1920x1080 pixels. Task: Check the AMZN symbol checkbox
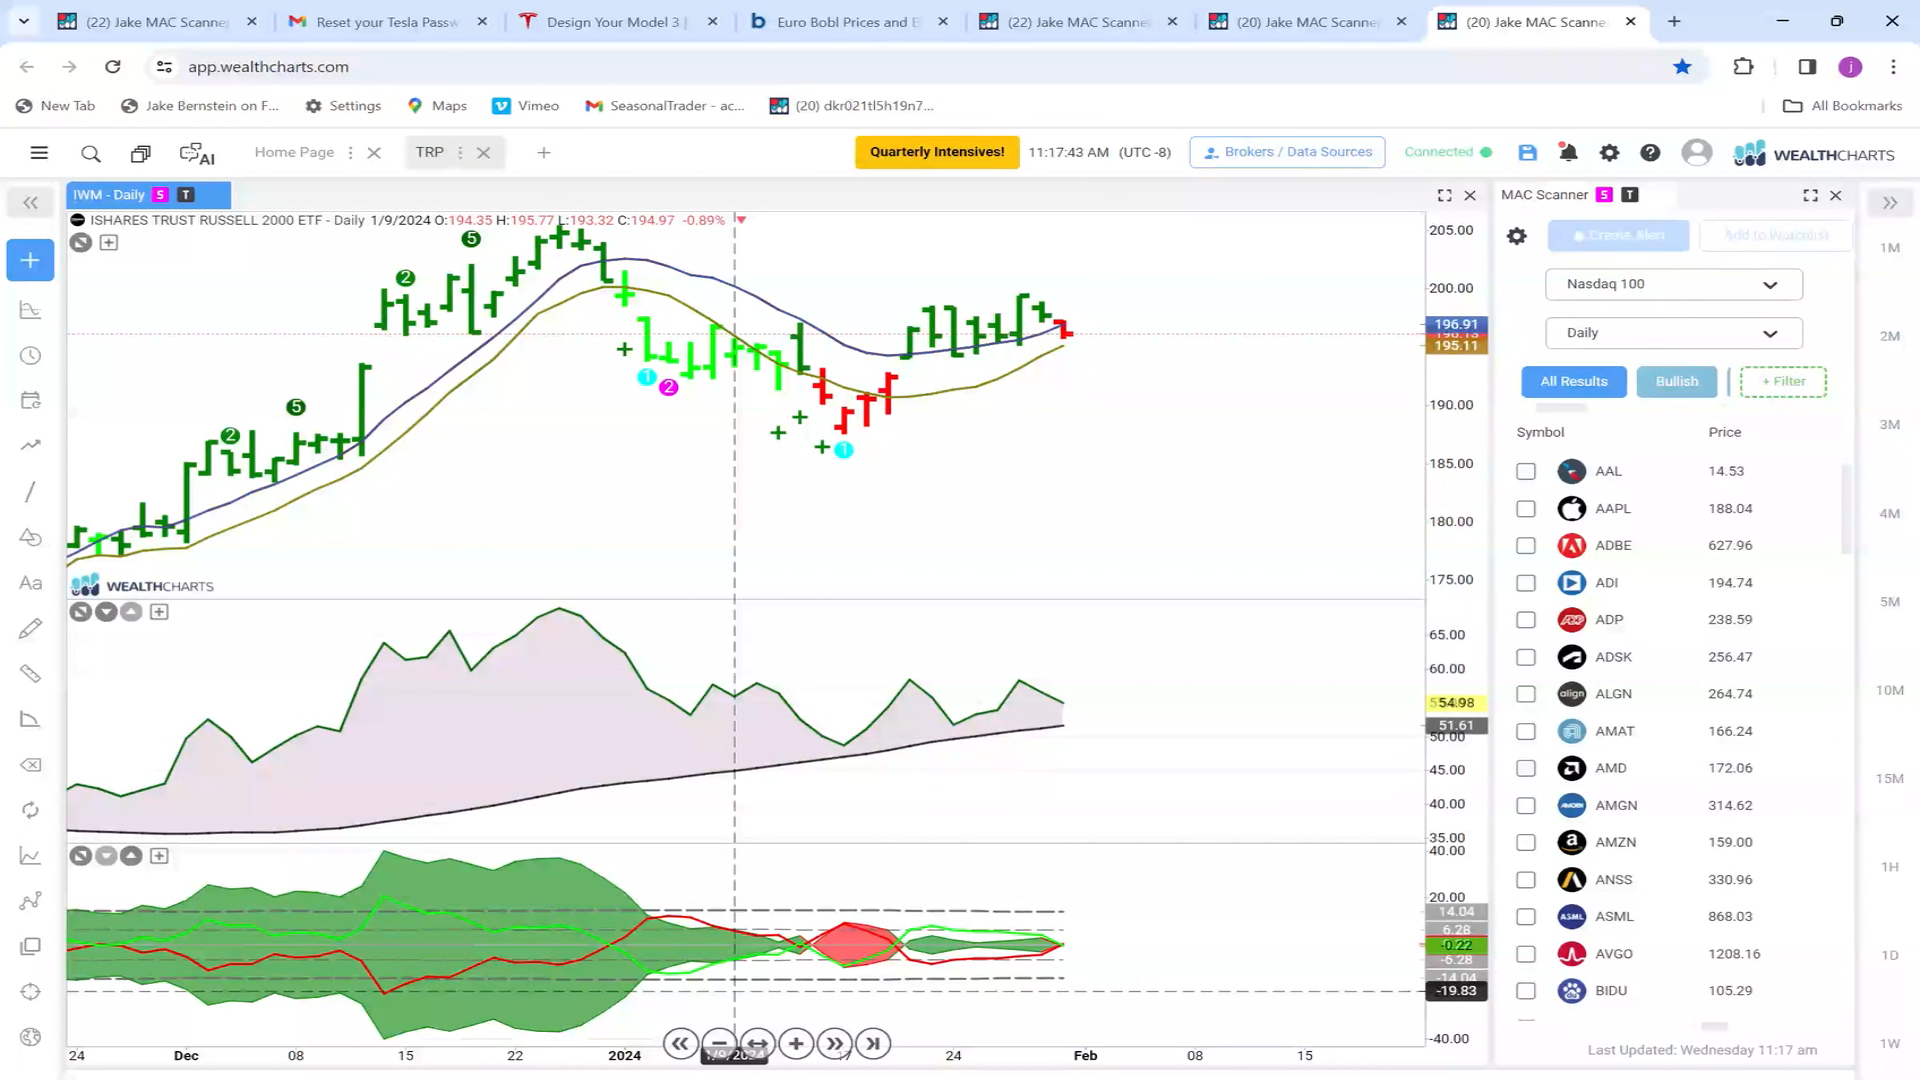coord(1526,843)
